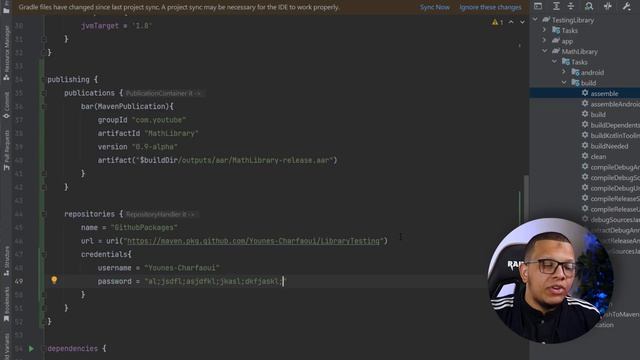Viewport: 640px width, 360px height.
Task: Click the GithubPackages name string
Action: click(144, 227)
